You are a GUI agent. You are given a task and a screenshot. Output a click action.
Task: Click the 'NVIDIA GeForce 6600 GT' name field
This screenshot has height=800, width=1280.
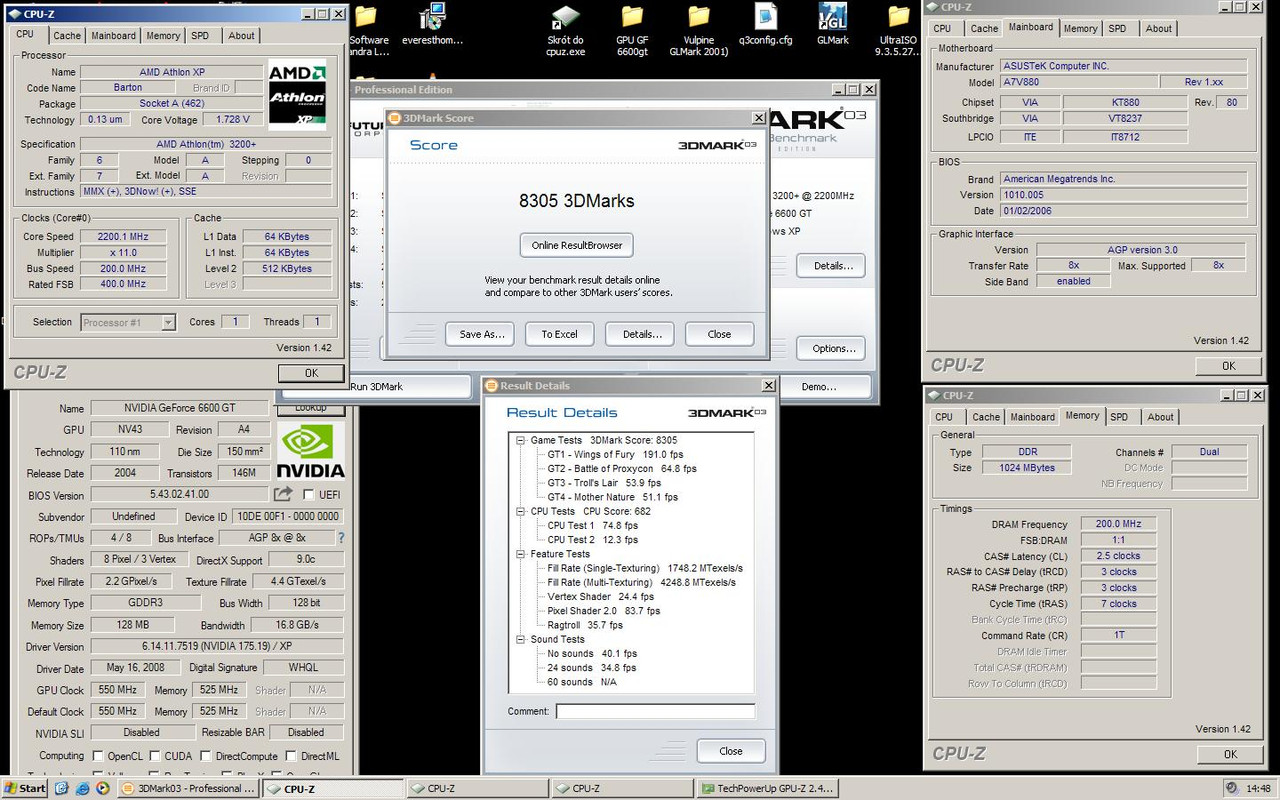point(179,408)
